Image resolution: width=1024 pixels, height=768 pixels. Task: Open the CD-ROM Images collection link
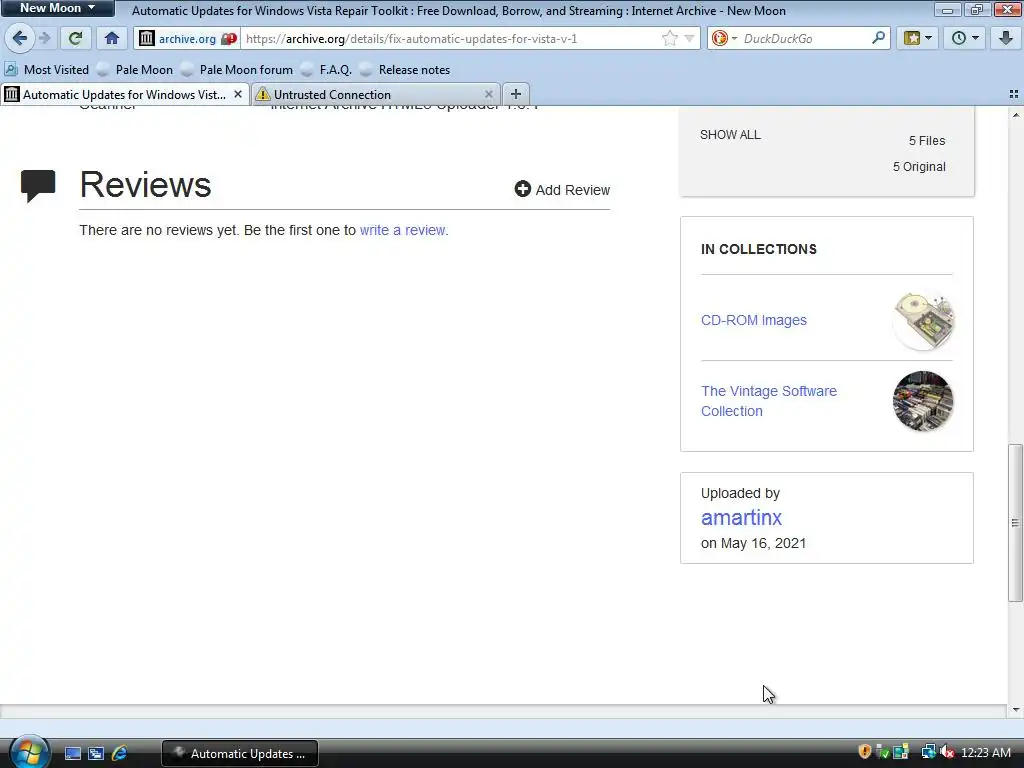[x=754, y=320]
